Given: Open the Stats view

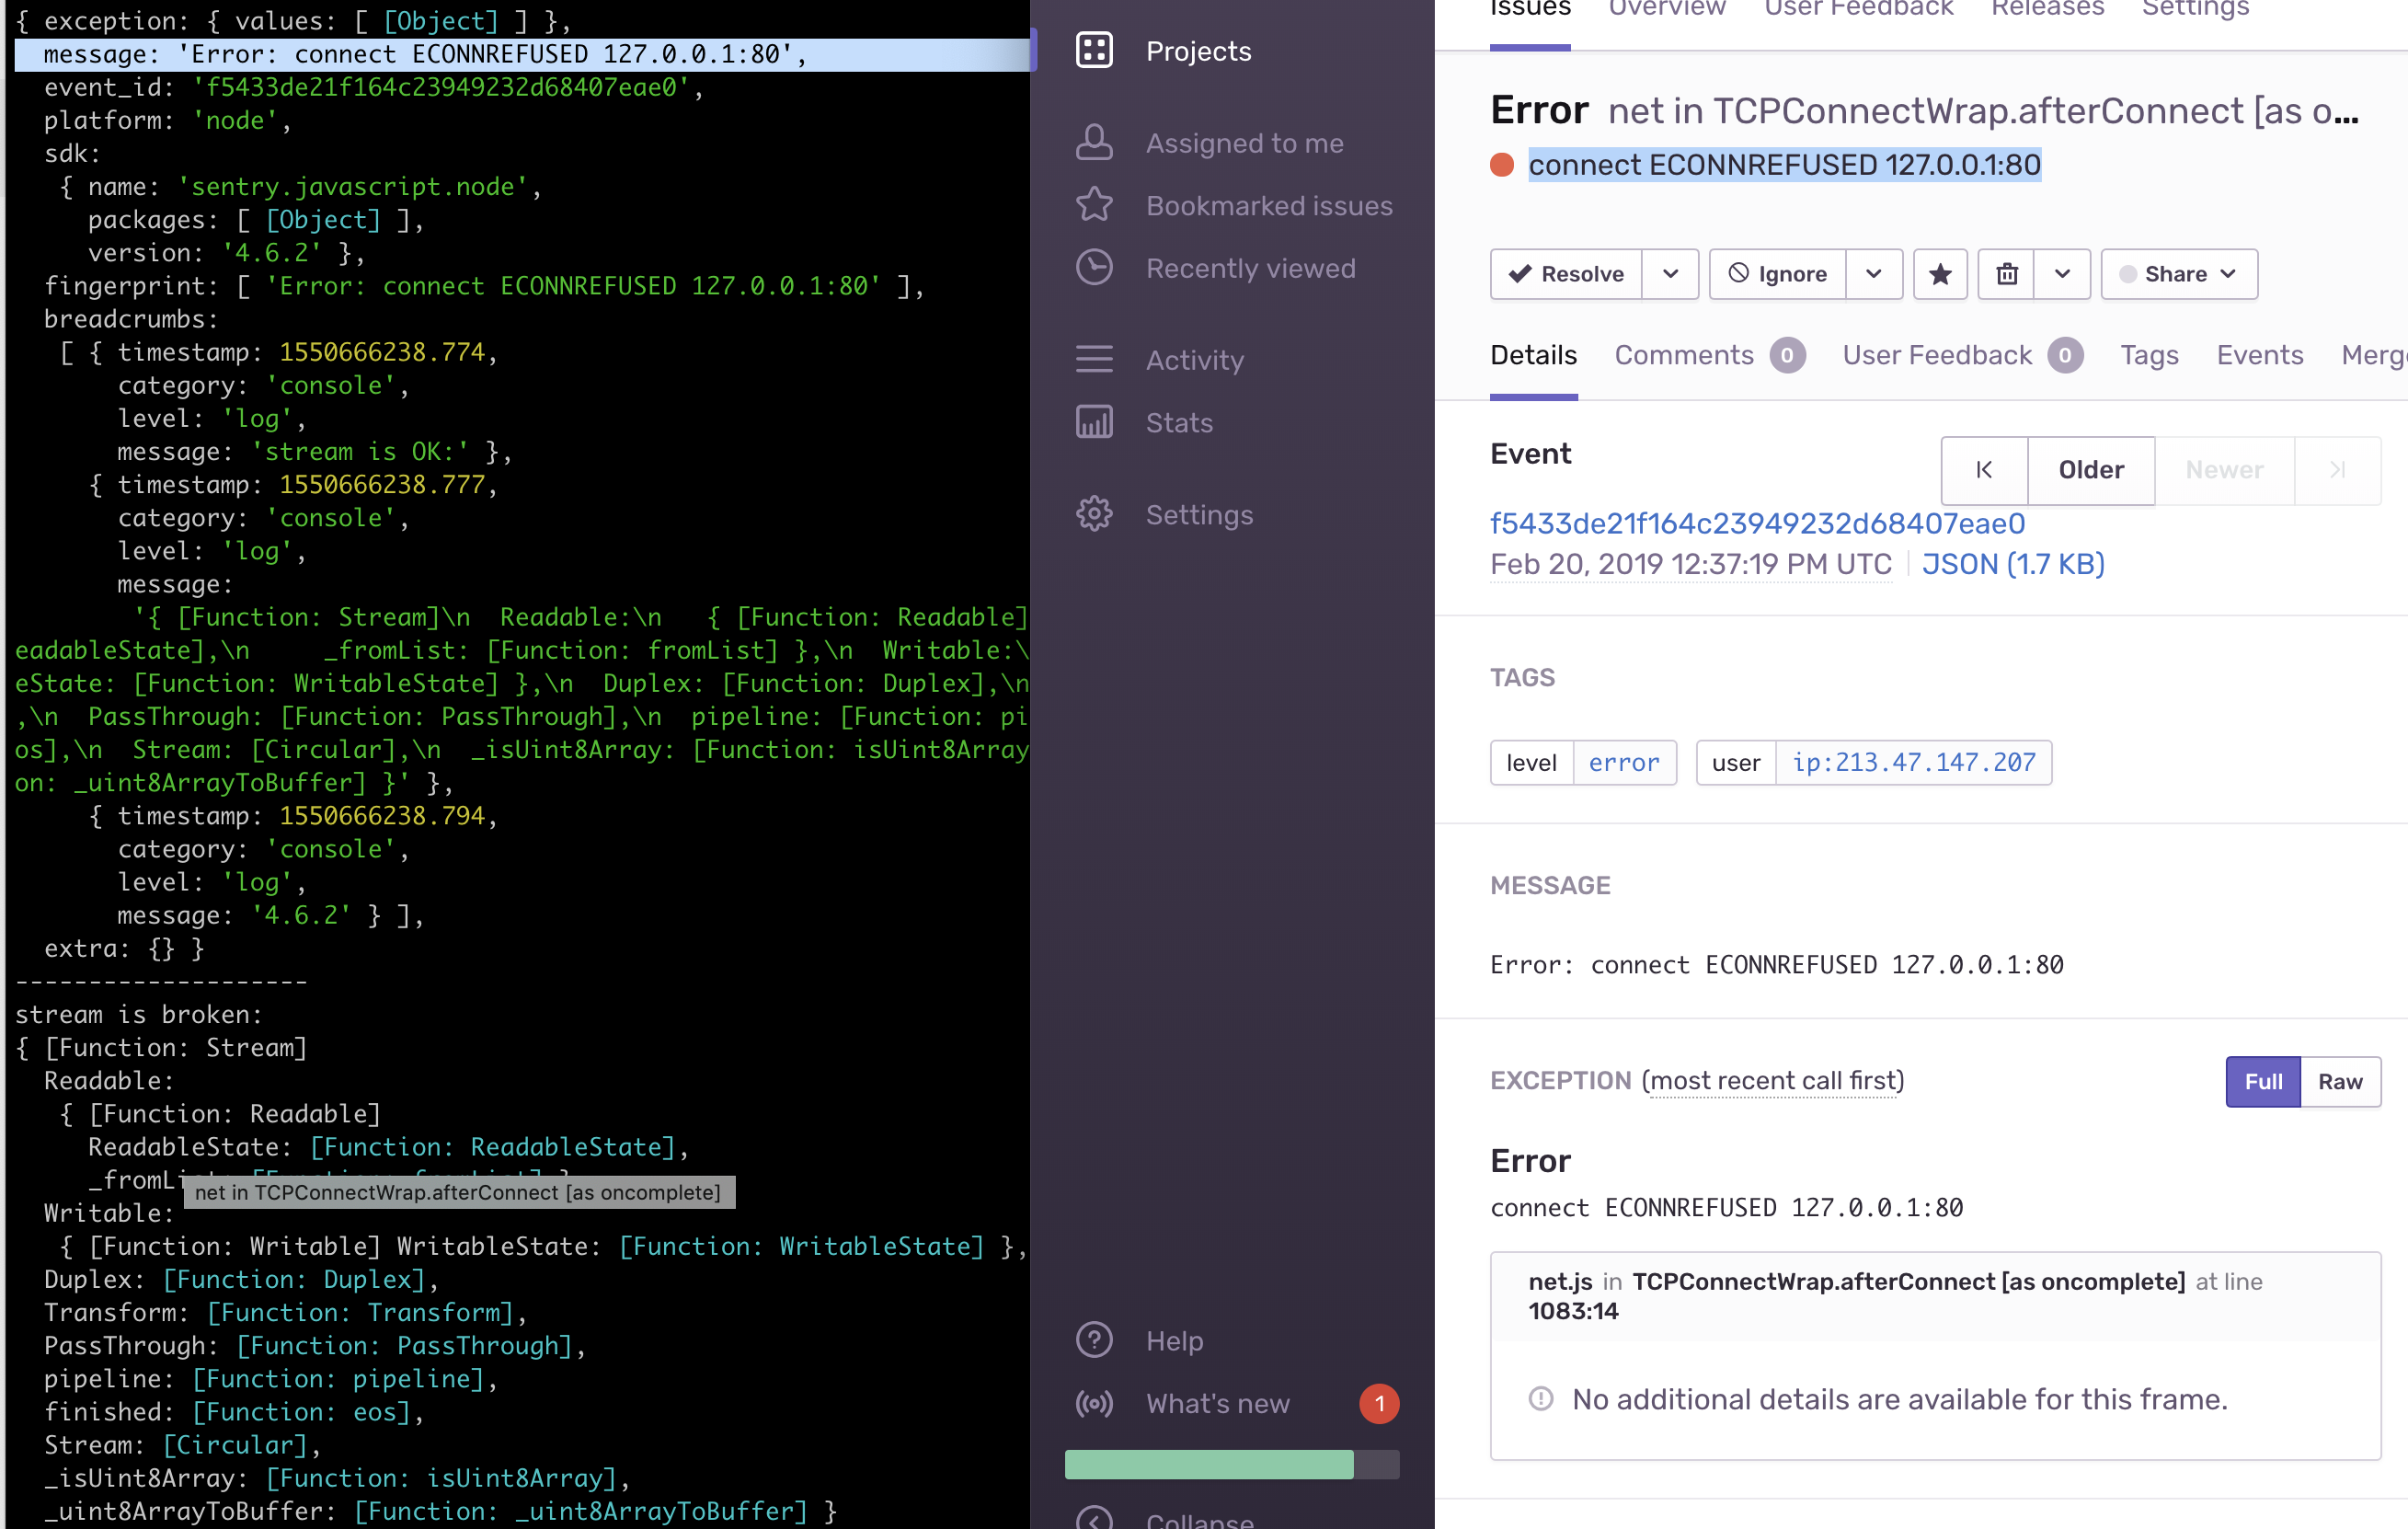Looking at the screenshot, I should 1178,422.
